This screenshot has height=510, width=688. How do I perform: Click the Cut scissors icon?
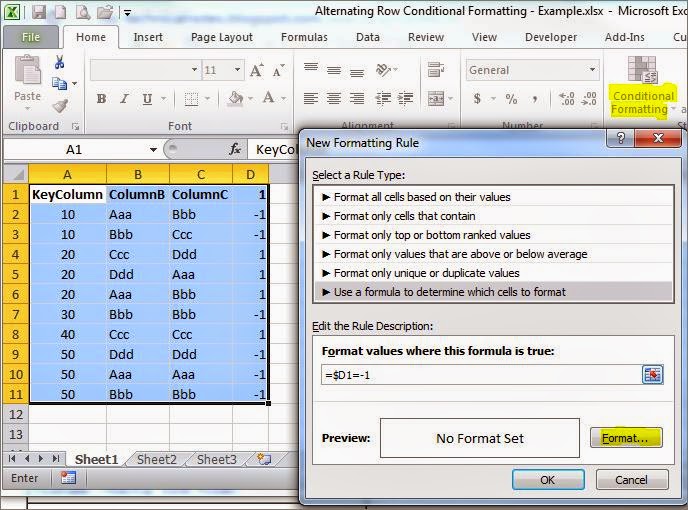[60, 62]
